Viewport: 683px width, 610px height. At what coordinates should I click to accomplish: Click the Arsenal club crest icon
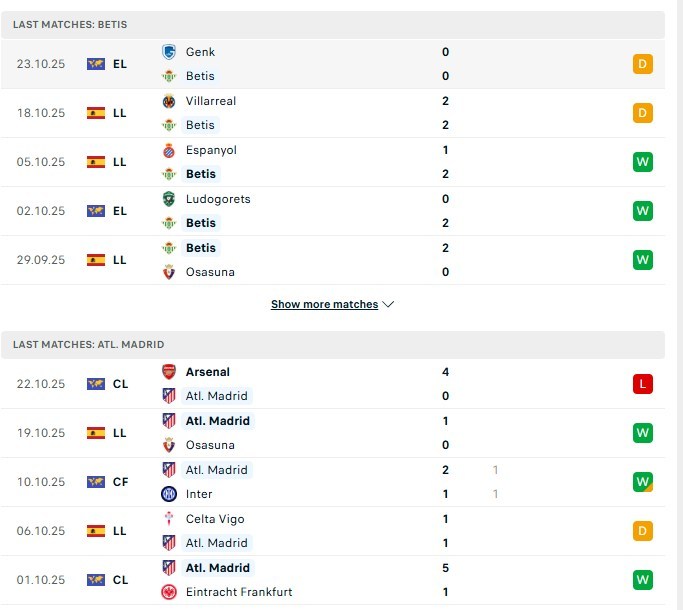[x=169, y=372]
